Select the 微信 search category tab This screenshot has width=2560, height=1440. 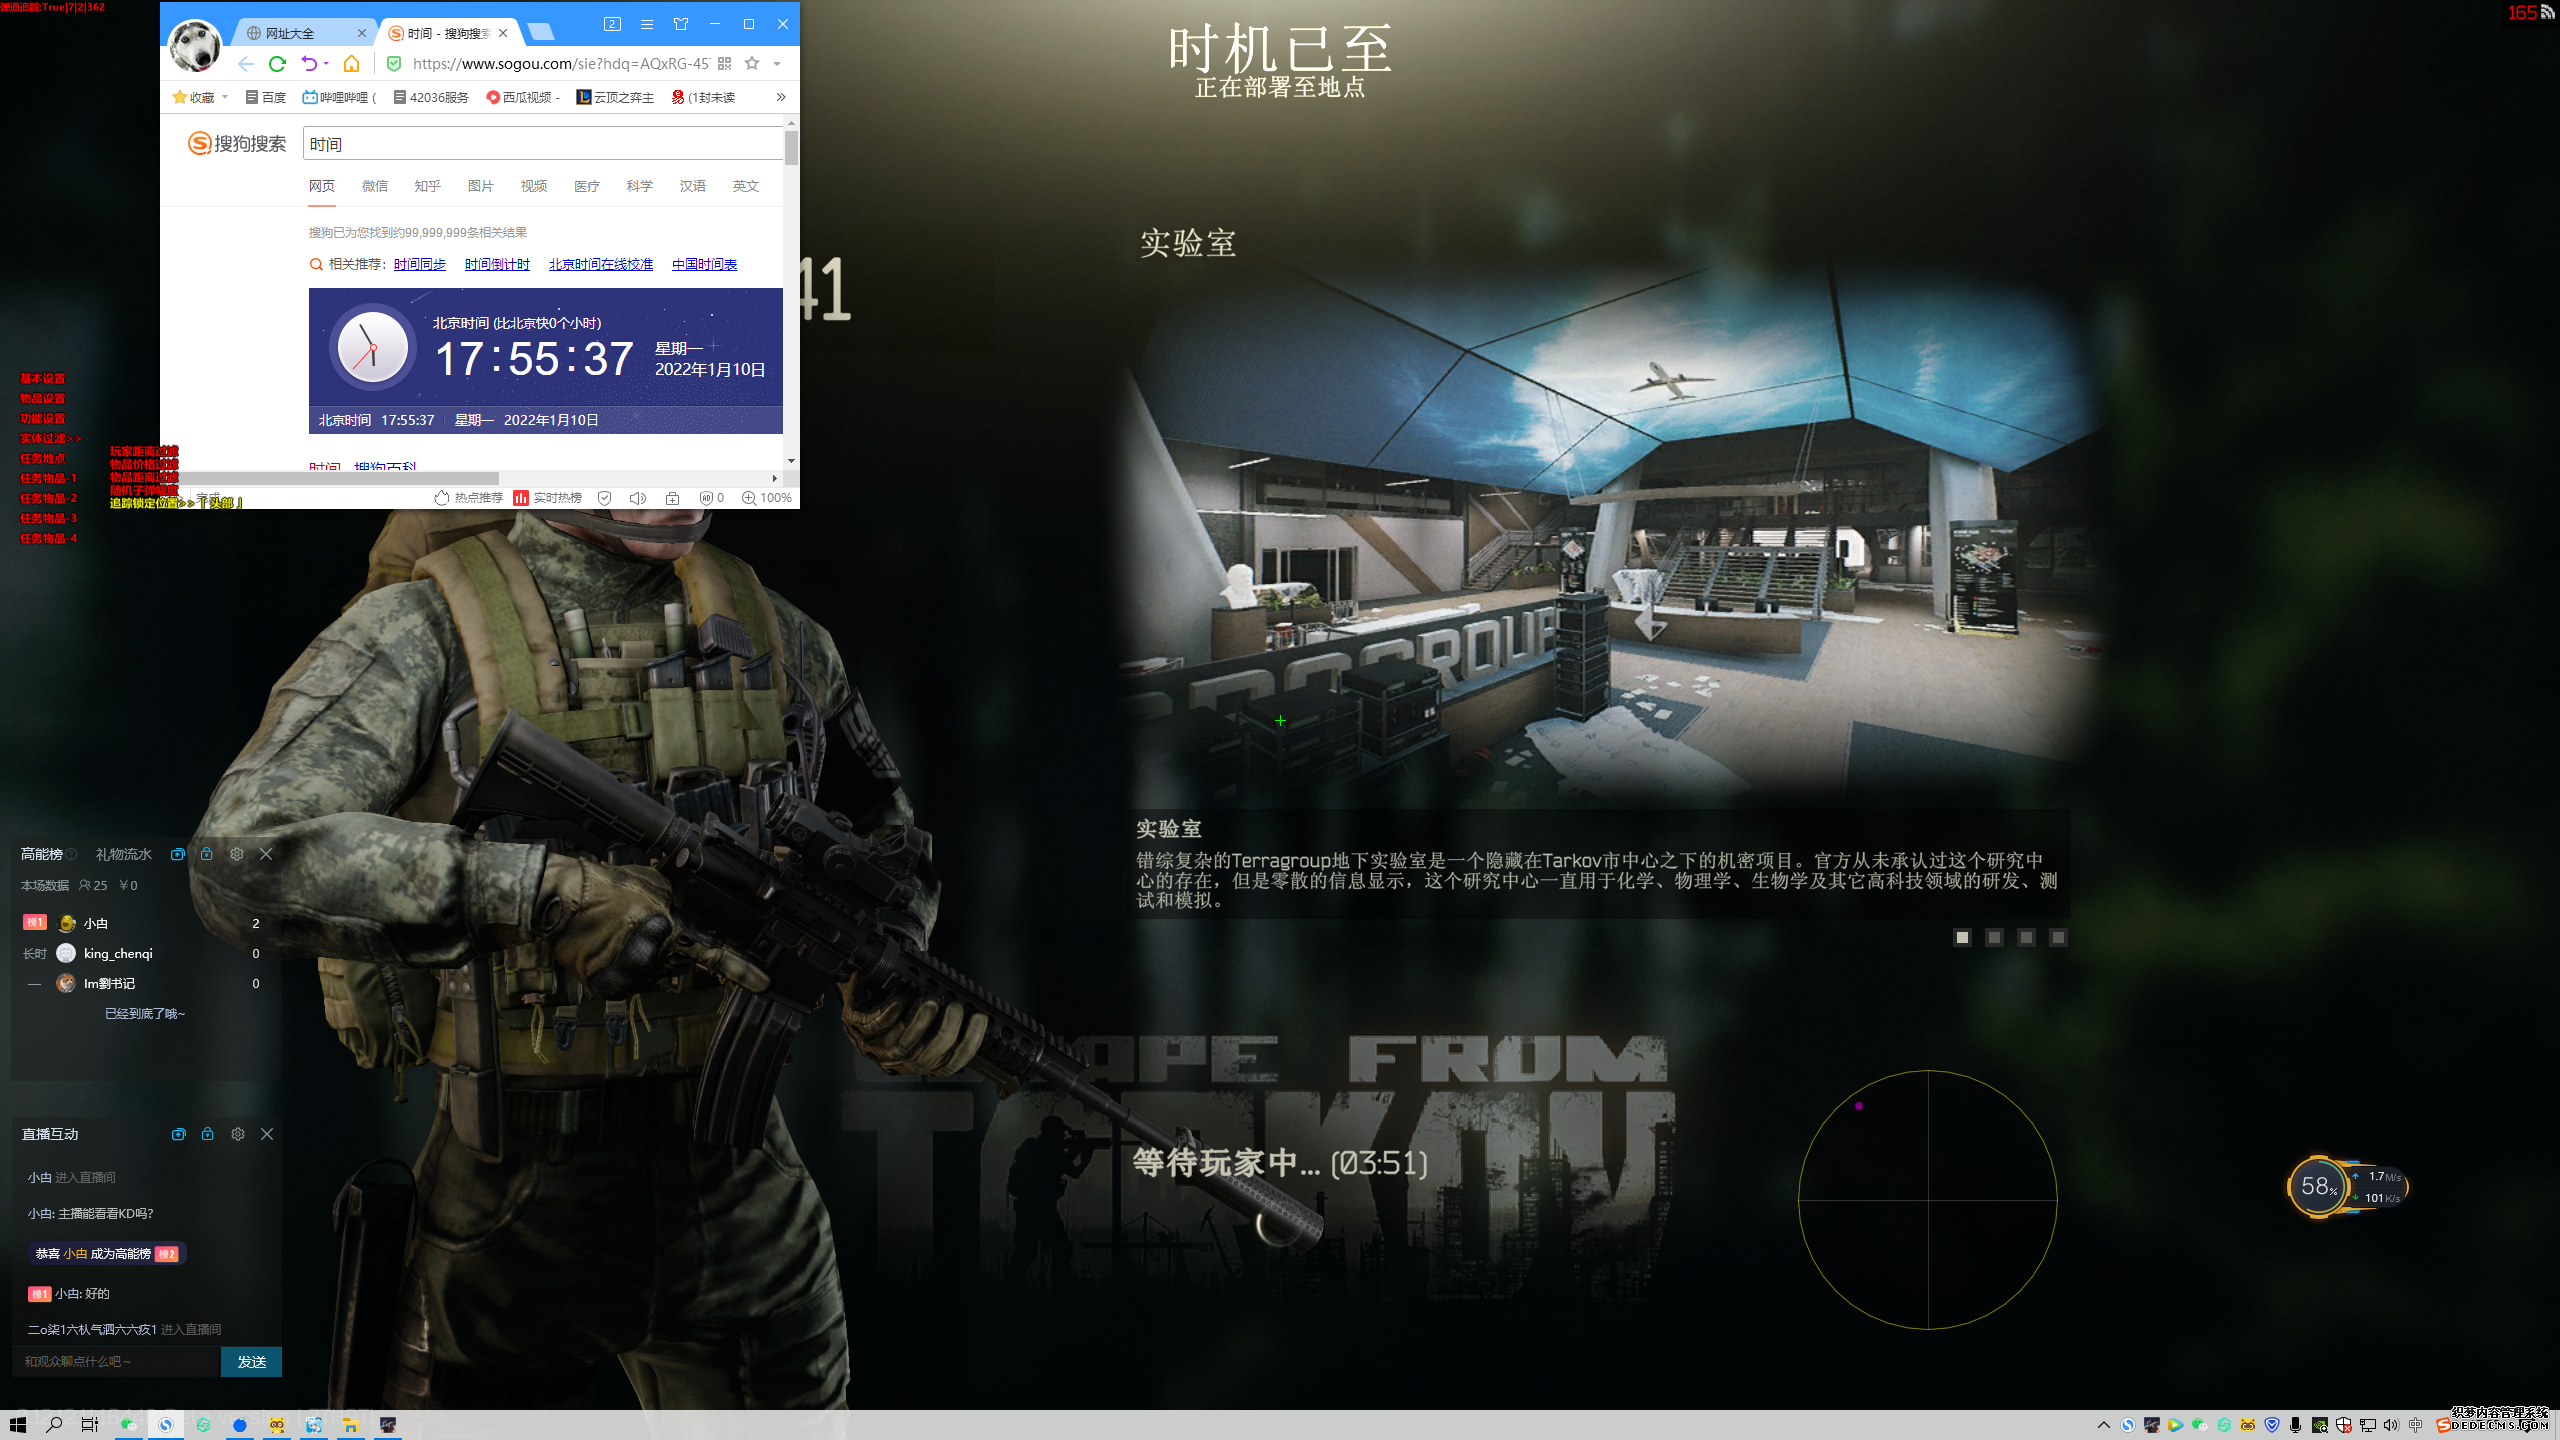pyautogui.click(x=375, y=186)
